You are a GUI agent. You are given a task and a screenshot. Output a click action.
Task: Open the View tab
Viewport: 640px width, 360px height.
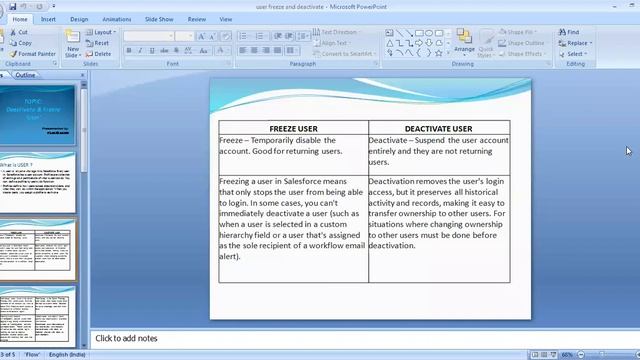tap(226, 19)
